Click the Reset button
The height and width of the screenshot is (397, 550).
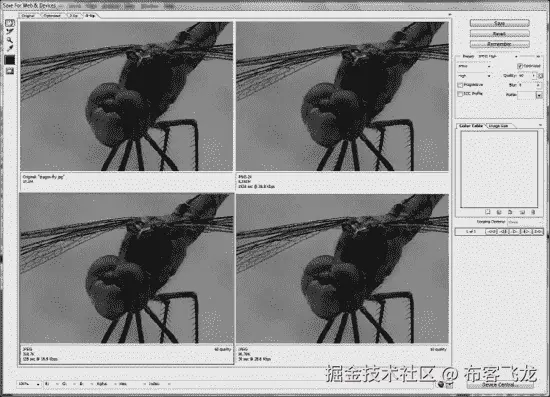(x=499, y=34)
